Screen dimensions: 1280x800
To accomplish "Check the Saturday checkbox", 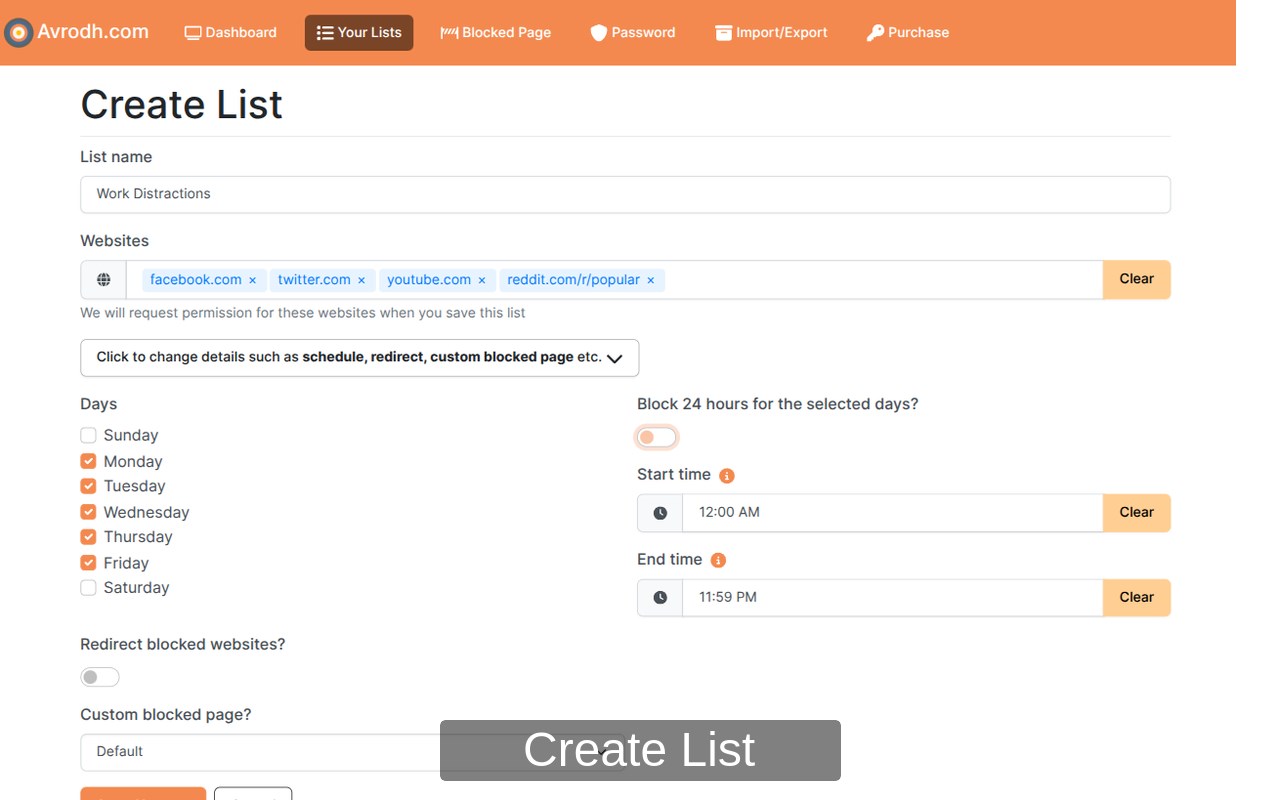I will [89, 588].
